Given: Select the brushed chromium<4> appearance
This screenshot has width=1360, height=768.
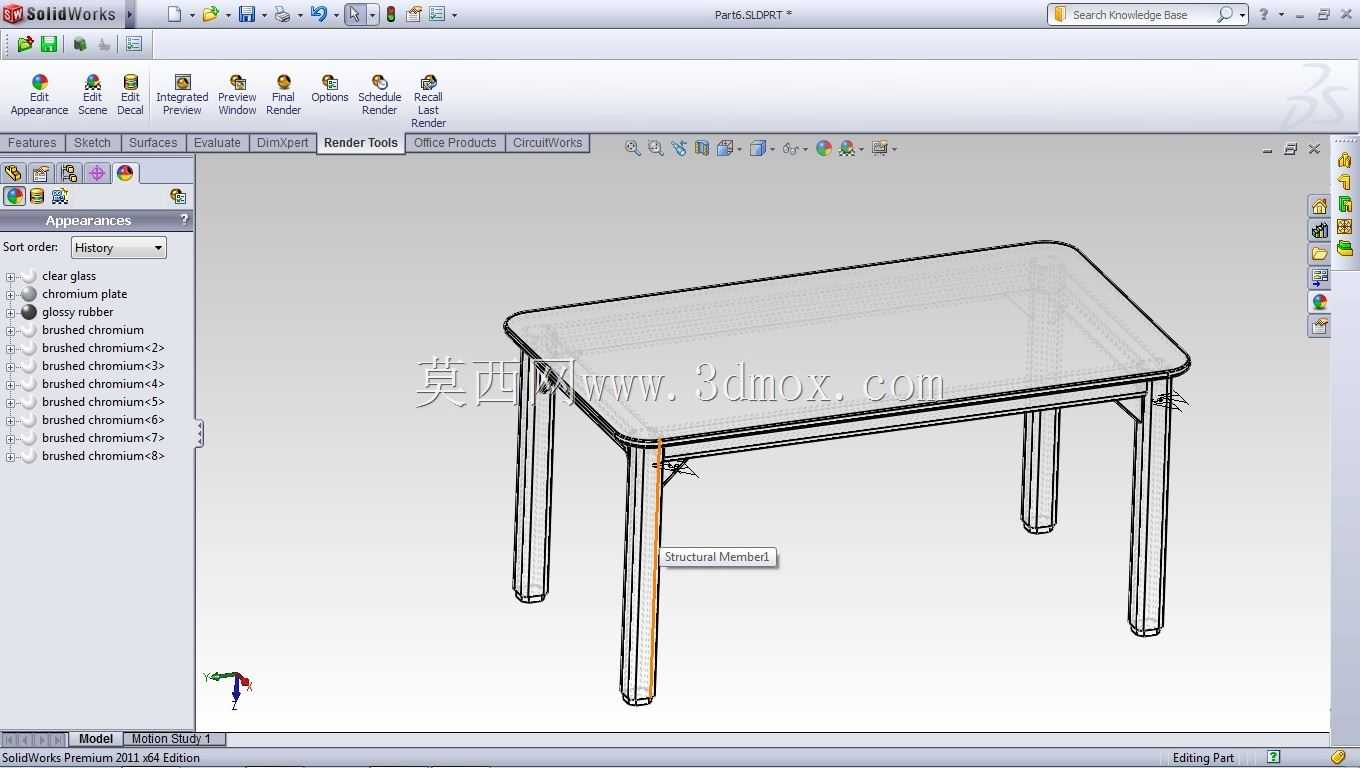Looking at the screenshot, I should (103, 384).
